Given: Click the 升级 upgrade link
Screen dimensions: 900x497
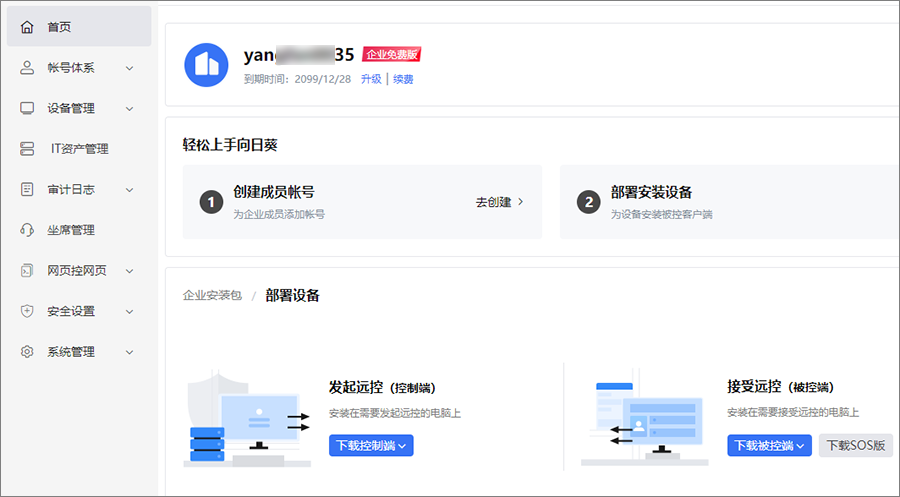Looking at the screenshot, I should click(371, 79).
